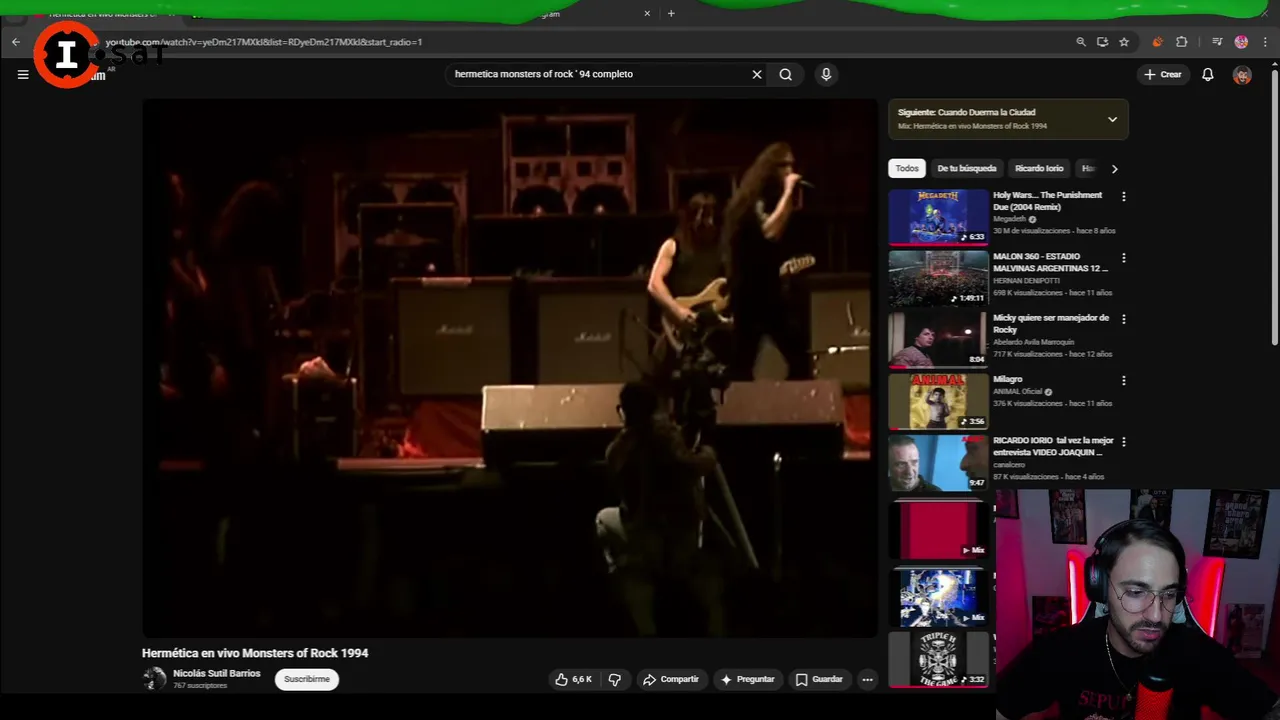Select the Todos filter chip
The width and height of the screenshot is (1280, 720).
pyautogui.click(x=907, y=168)
